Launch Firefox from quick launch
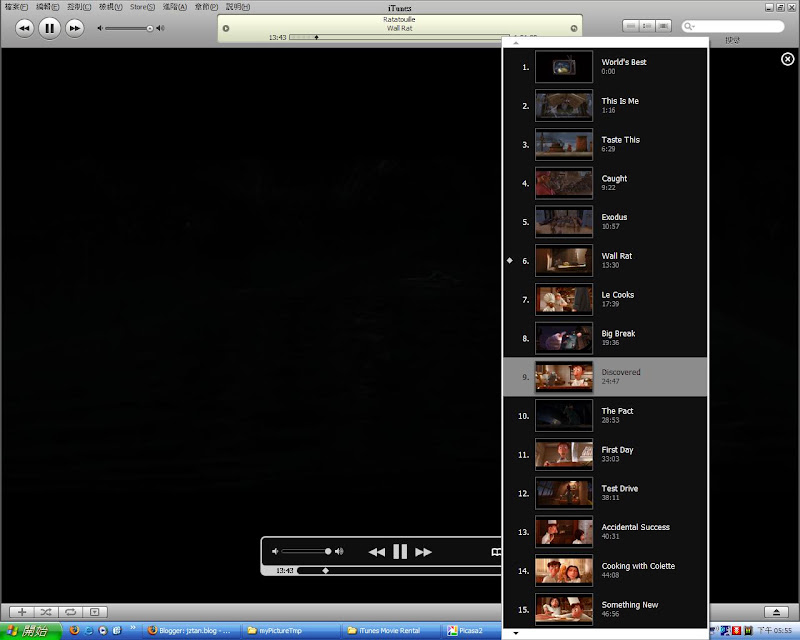This screenshot has width=800, height=640. pyautogui.click(x=74, y=630)
